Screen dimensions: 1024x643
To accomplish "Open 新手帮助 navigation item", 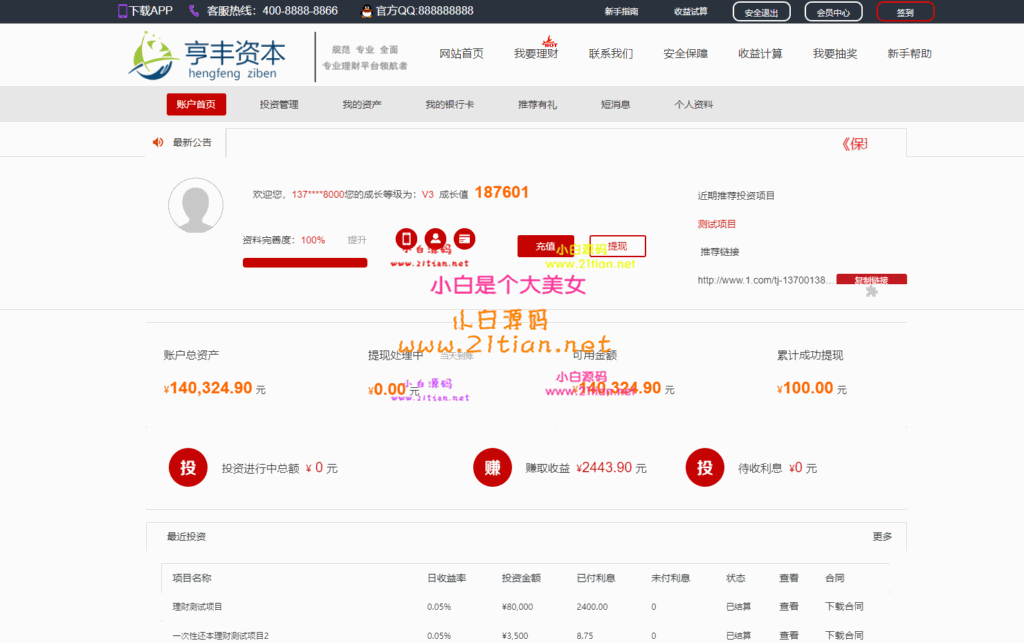I will [x=909, y=54].
